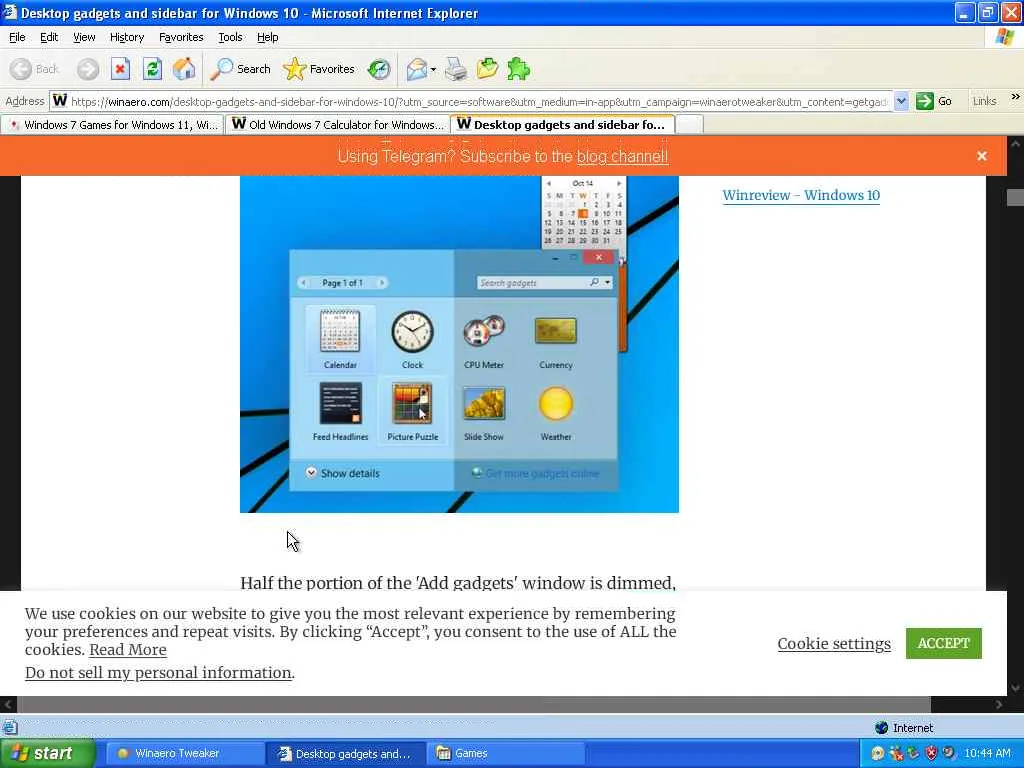Open the Home page icon

(184, 69)
